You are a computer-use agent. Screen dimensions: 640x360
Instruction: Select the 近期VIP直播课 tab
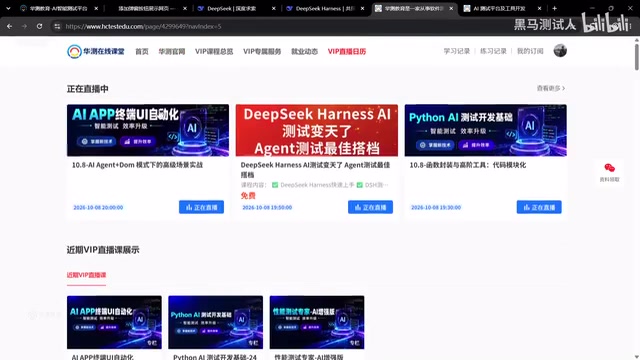pos(87,275)
